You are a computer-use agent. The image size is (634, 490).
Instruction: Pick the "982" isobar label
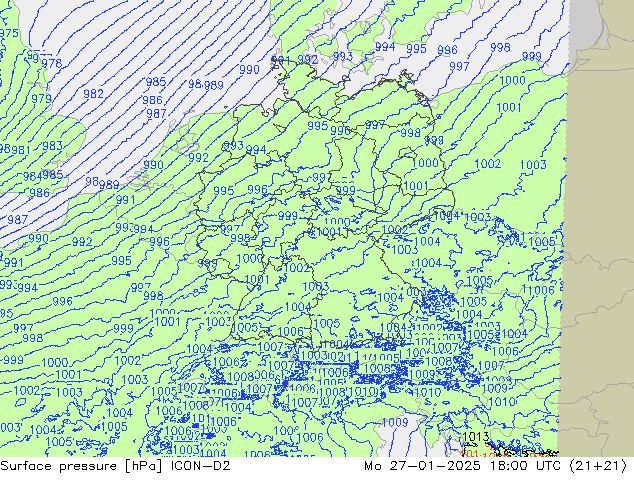pos(93,94)
